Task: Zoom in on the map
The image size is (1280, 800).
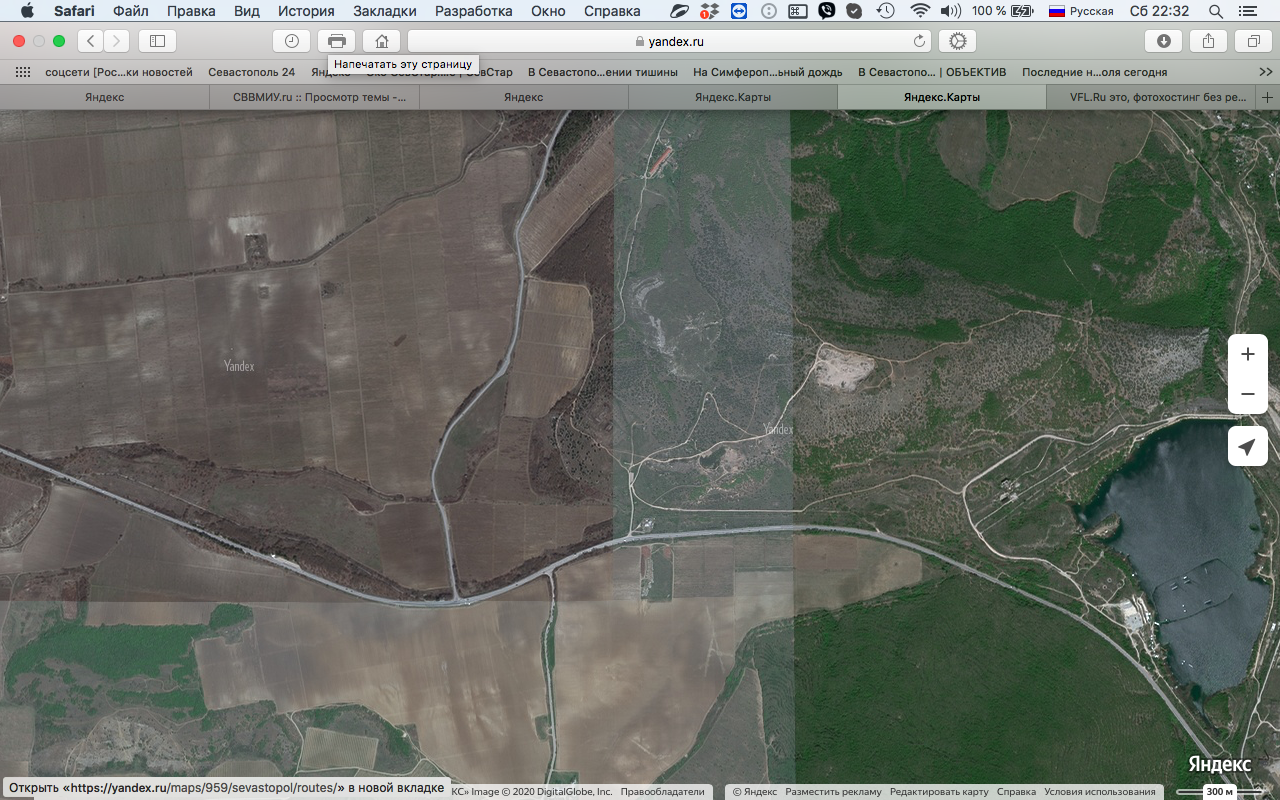Action: point(1248,354)
